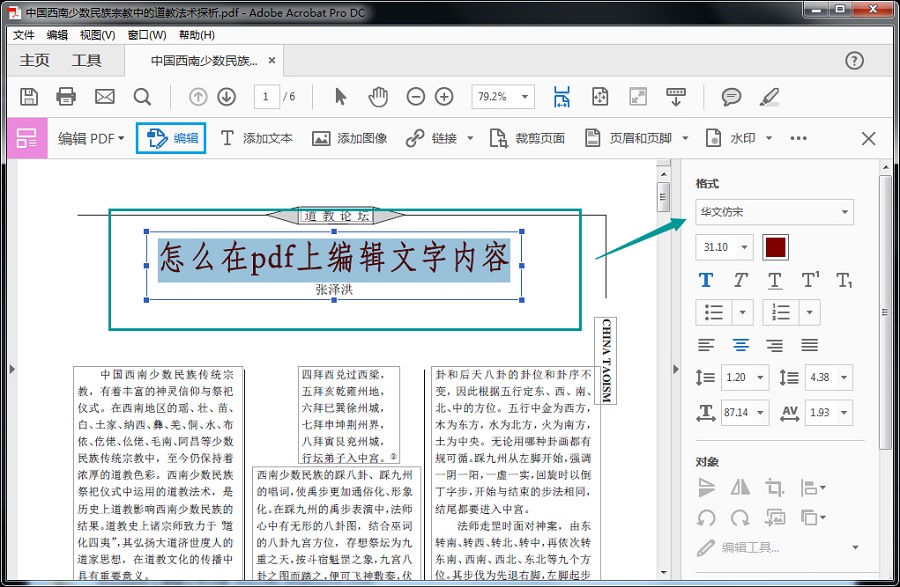The image size is (900, 587).
Task: Click 添加图像 to add image
Action: [350, 138]
